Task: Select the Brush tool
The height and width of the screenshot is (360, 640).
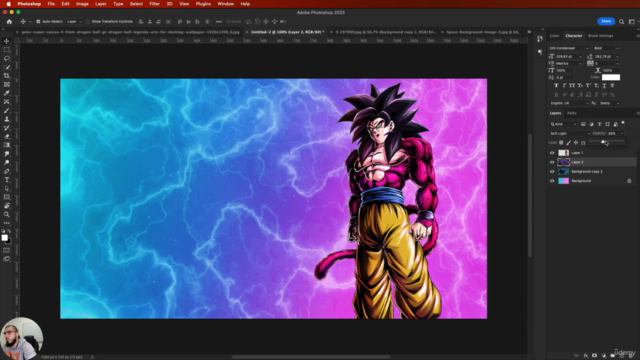Action: (x=7, y=111)
